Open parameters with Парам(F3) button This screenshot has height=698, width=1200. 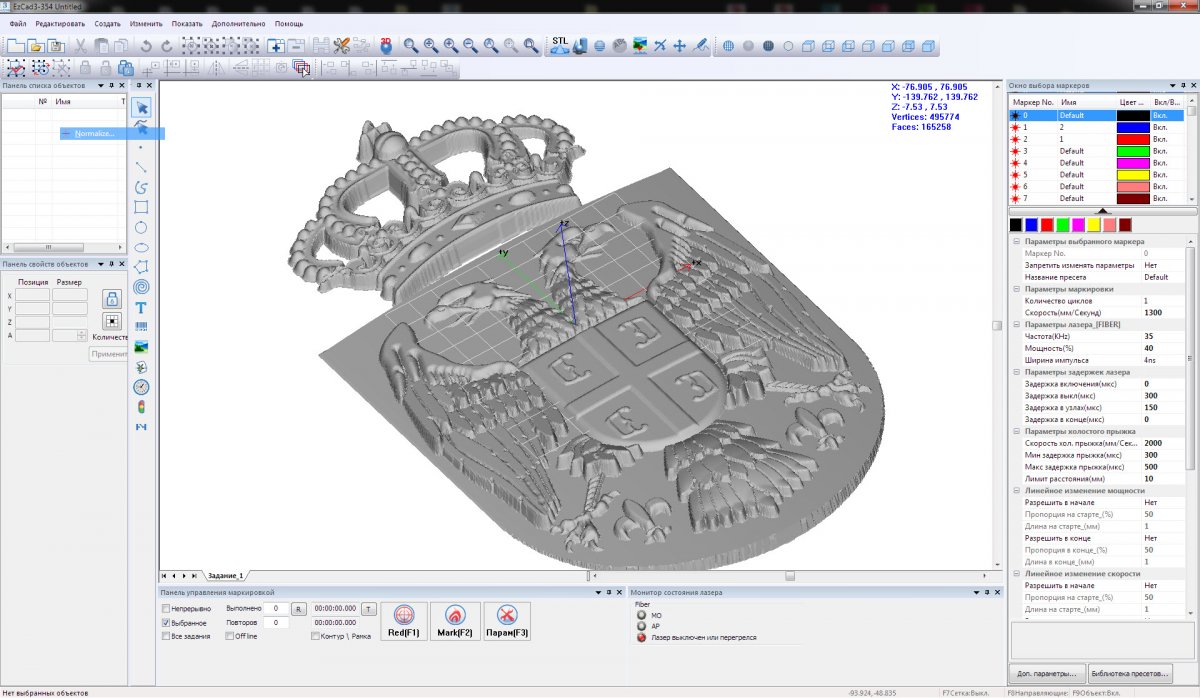pyautogui.click(x=506, y=623)
